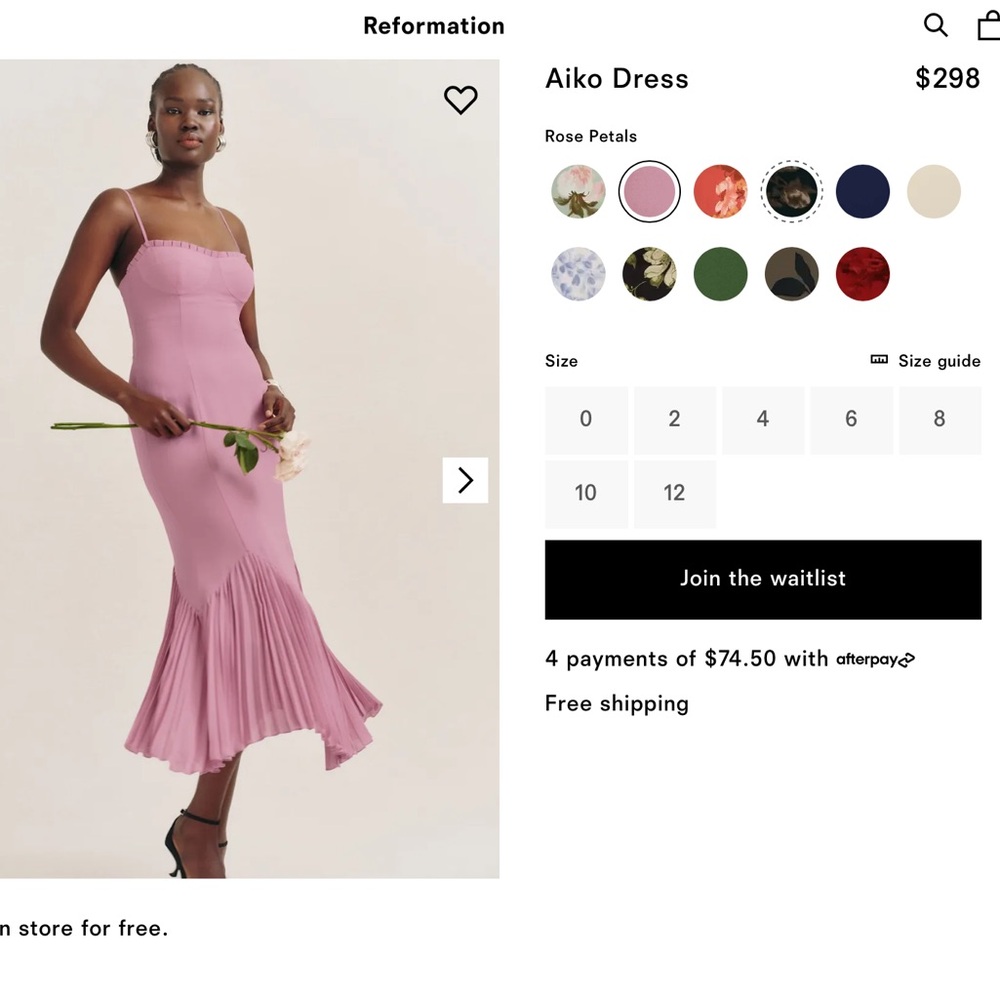The height and width of the screenshot is (1000, 1000).
Task: Select the Rose Petals pink swatch
Action: click(x=649, y=191)
